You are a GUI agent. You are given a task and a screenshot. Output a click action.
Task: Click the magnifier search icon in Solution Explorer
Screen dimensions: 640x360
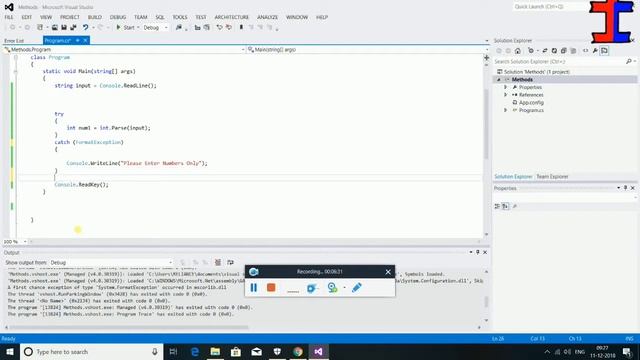pos(629,61)
